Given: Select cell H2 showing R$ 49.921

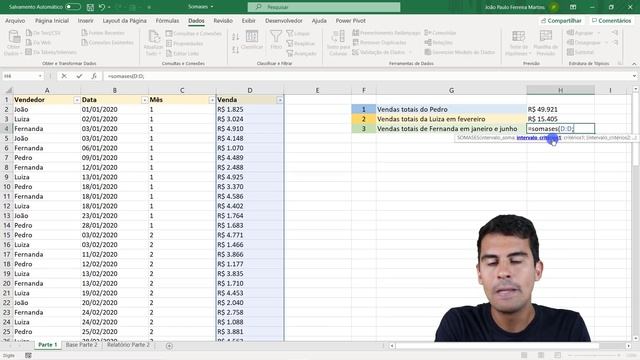Looking at the screenshot, I should click(560, 109).
